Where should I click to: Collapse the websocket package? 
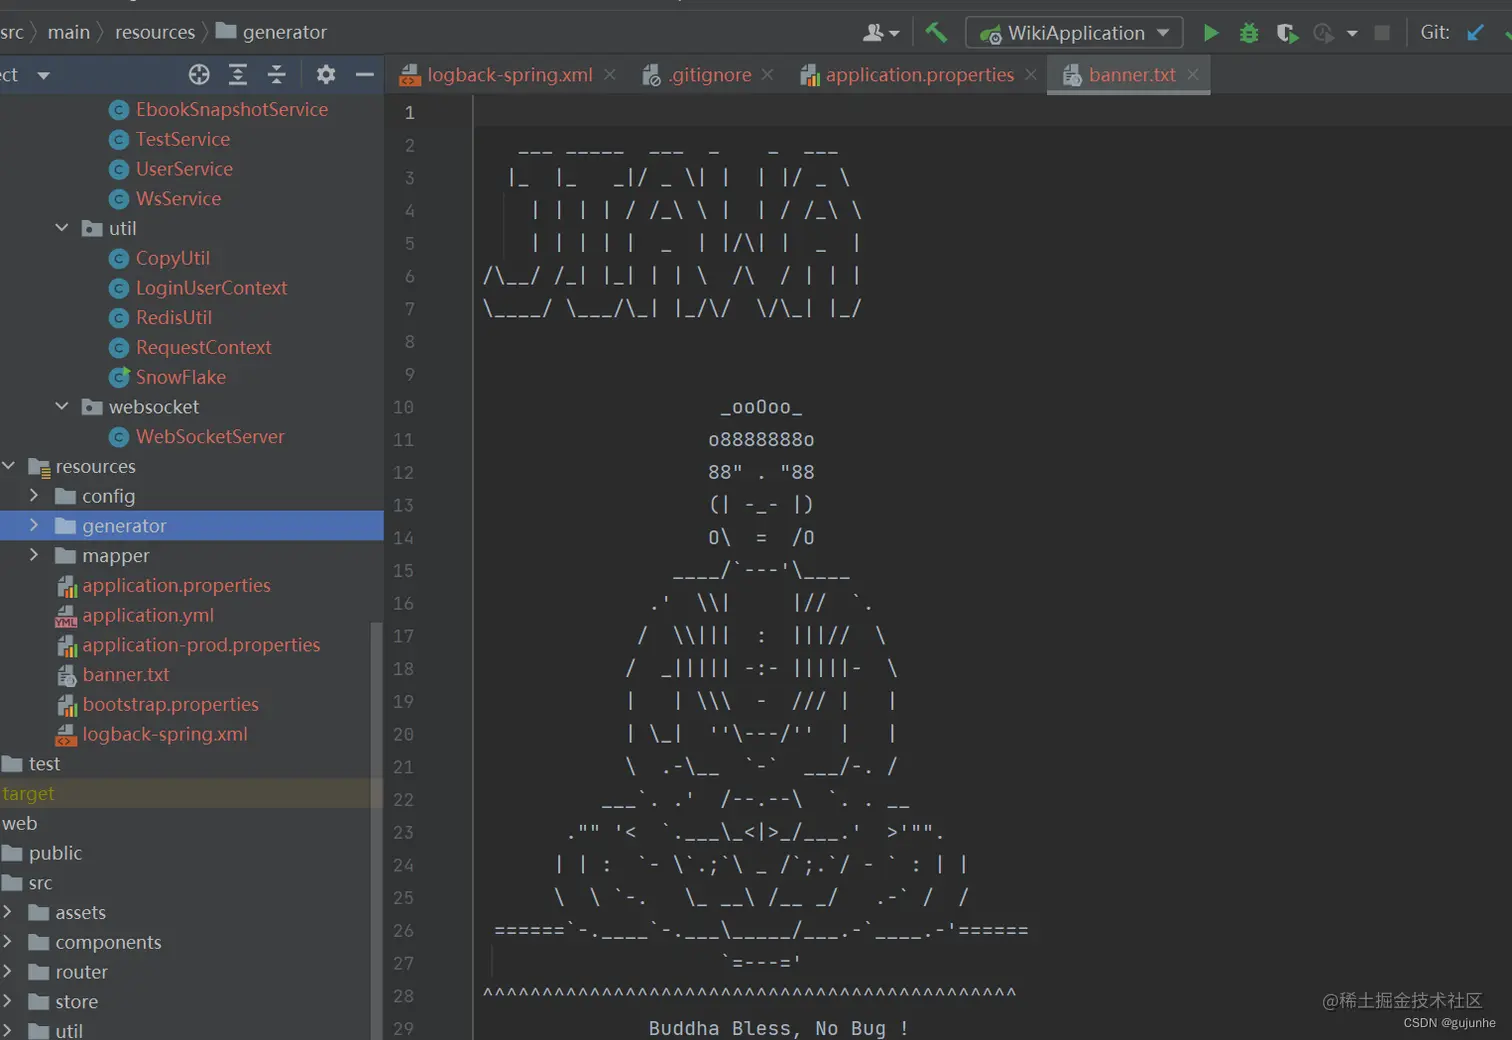(62, 407)
